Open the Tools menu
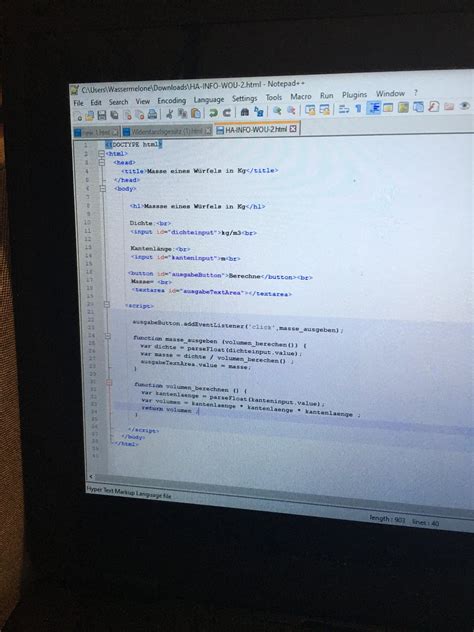The width and height of the screenshot is (474, 632). click(x=274, y=97)
